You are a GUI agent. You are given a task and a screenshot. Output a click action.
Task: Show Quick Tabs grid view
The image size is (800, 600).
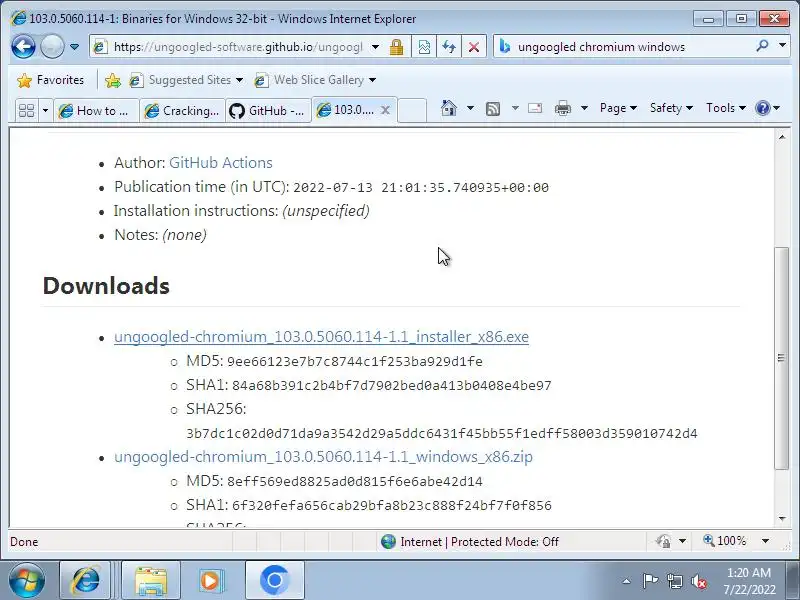coord(27,110)
